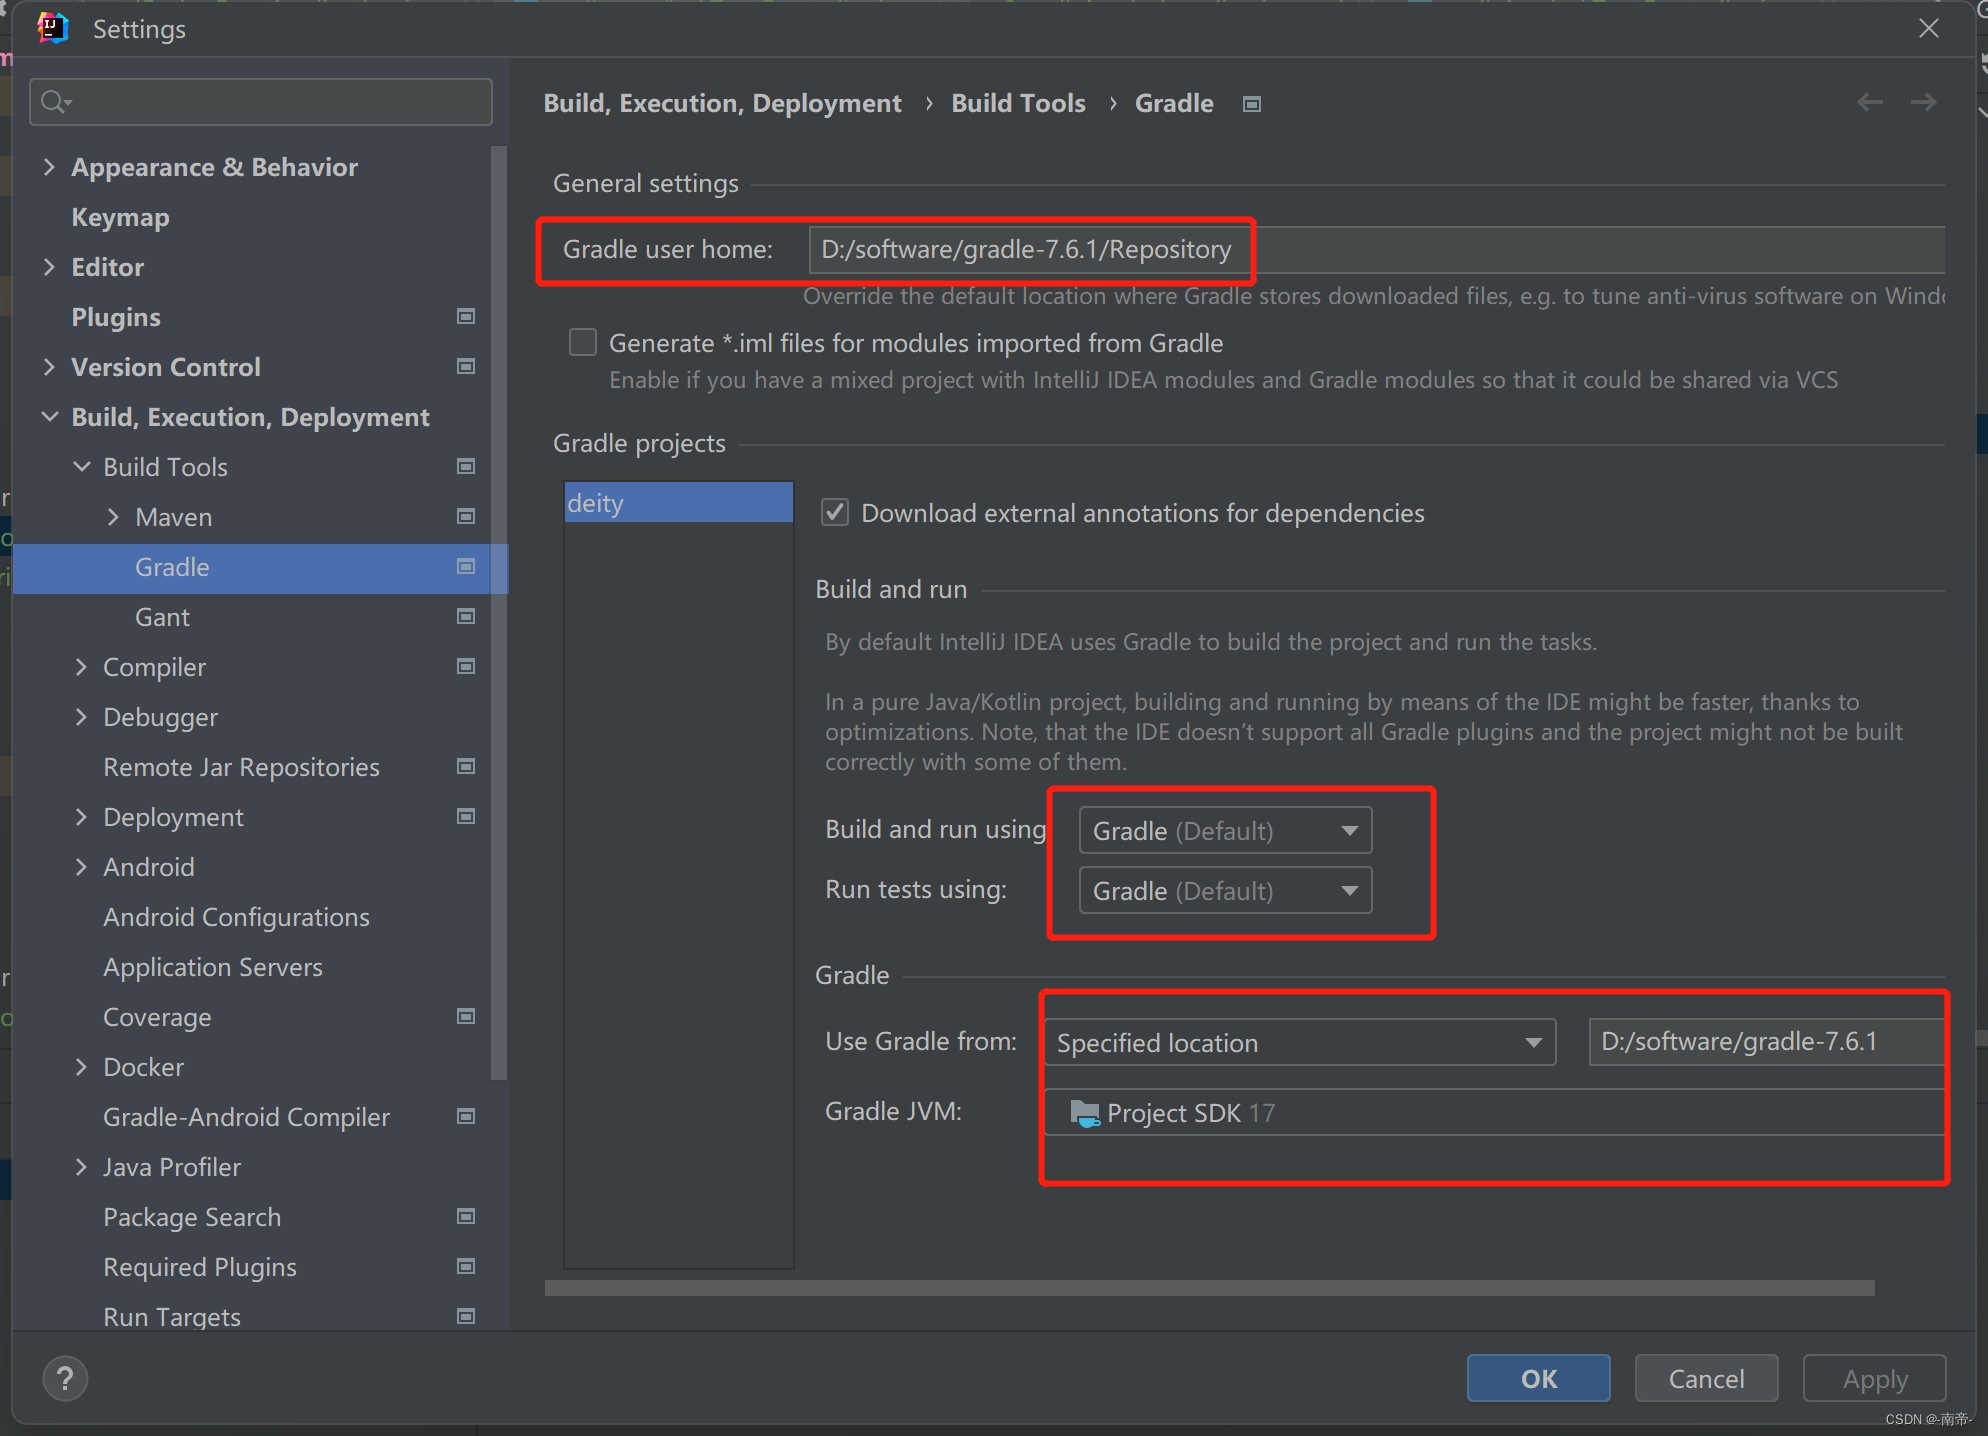
Task: Enable Generate *.iml files for modules checkbox
Action: tap(582, 341)
